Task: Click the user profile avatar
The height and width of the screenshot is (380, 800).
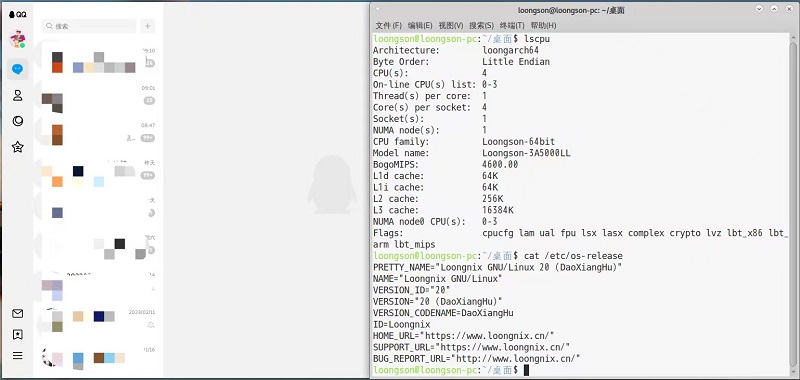Action: [x=17, y=39]
